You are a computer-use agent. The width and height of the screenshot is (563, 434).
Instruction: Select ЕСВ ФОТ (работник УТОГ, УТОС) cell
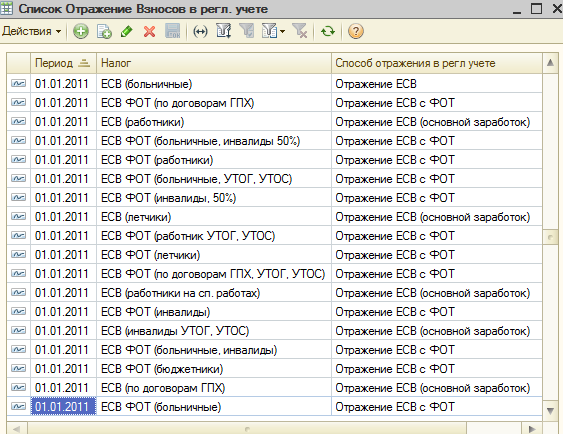click(x=214, y=236)
